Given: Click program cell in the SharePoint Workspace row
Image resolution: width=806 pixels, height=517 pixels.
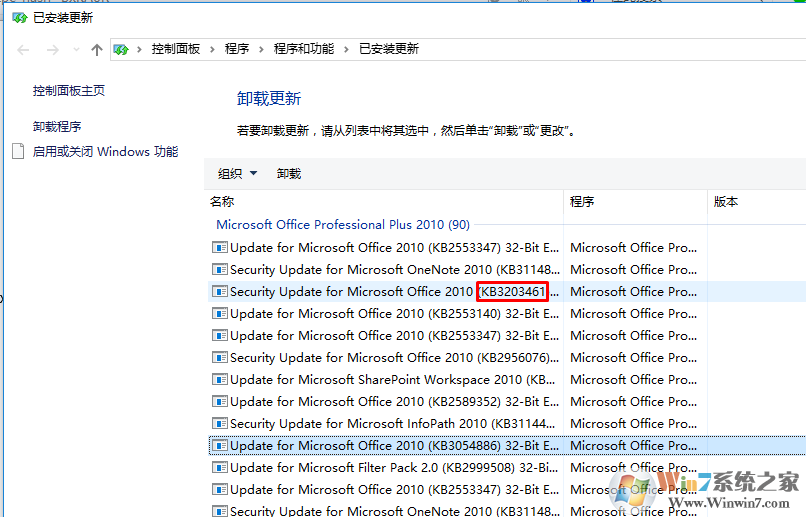Looking at the screenshot, I should (634, 380).
